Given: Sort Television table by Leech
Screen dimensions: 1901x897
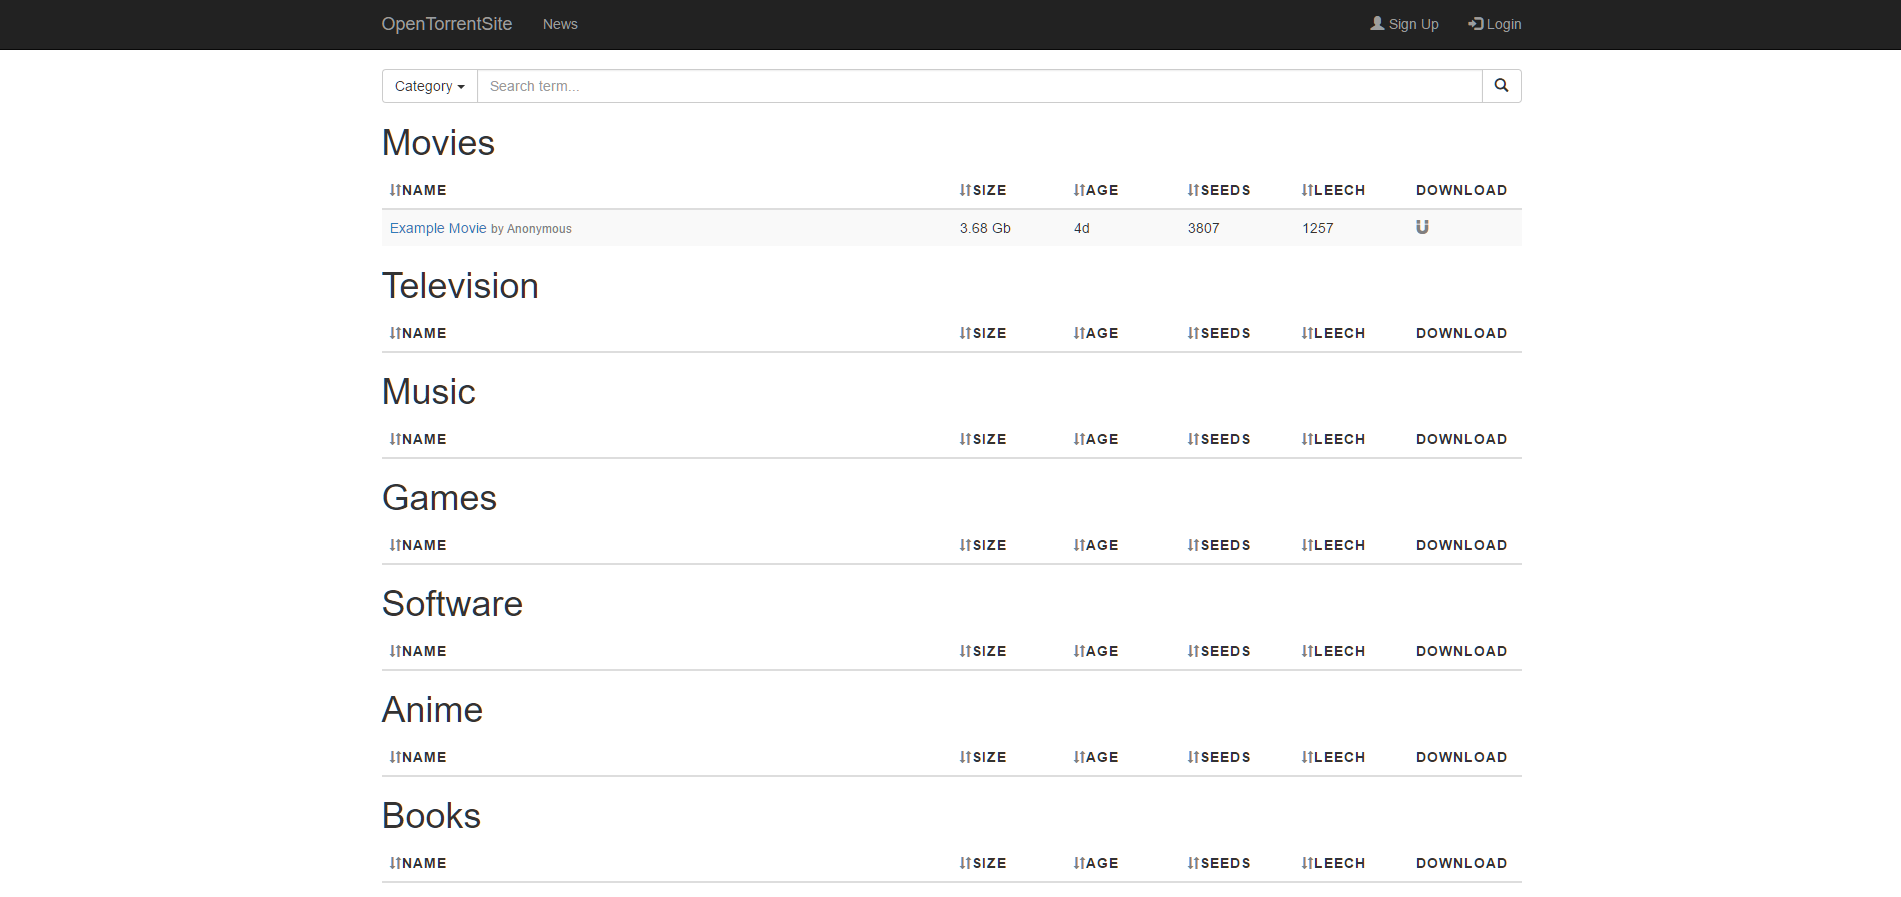Looking at the screenshot, I should [x=1333, y=333].
